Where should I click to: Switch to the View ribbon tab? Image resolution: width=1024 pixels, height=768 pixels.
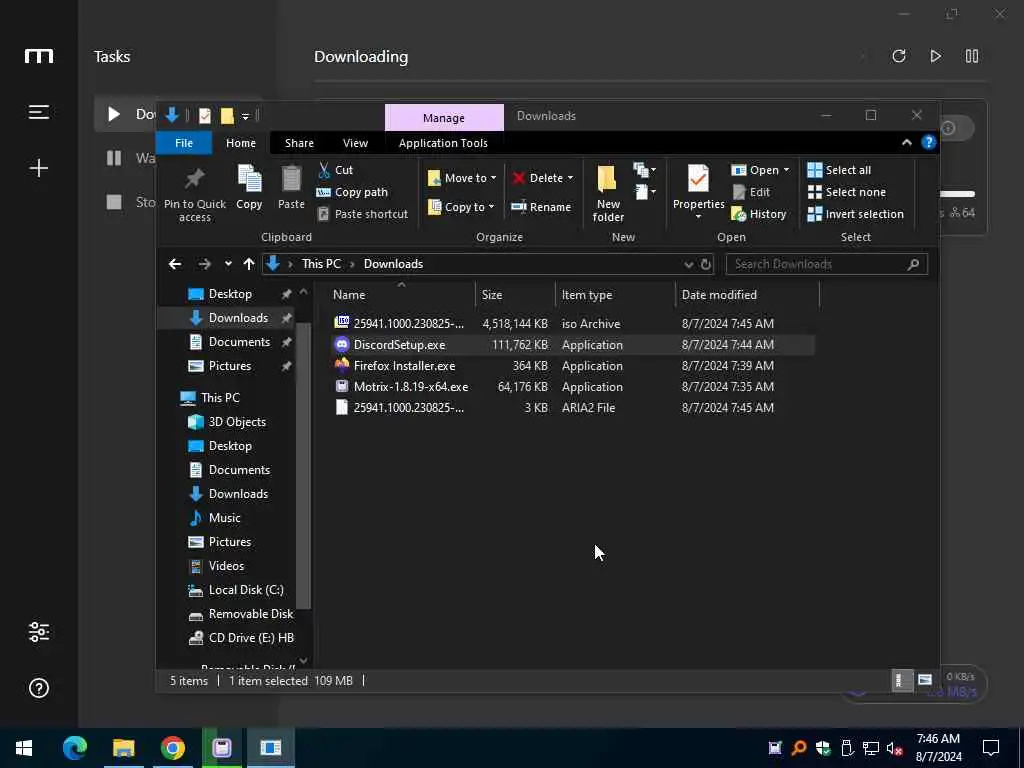(355, 143)
